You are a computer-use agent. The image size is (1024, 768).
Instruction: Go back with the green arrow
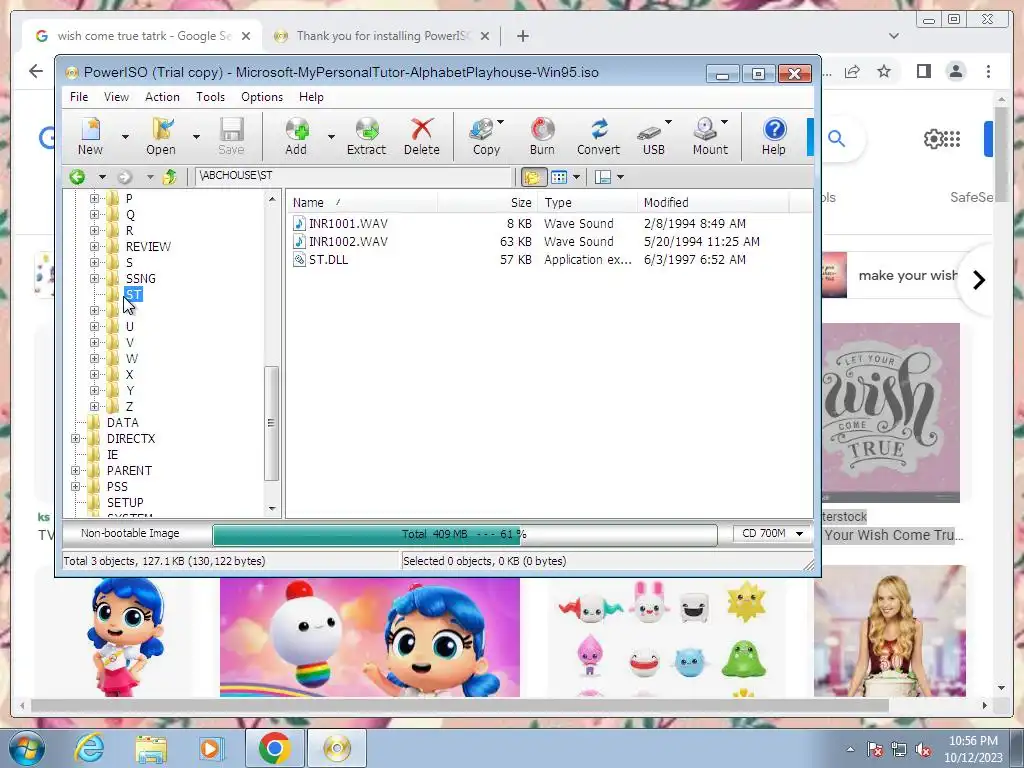[77, 176]
